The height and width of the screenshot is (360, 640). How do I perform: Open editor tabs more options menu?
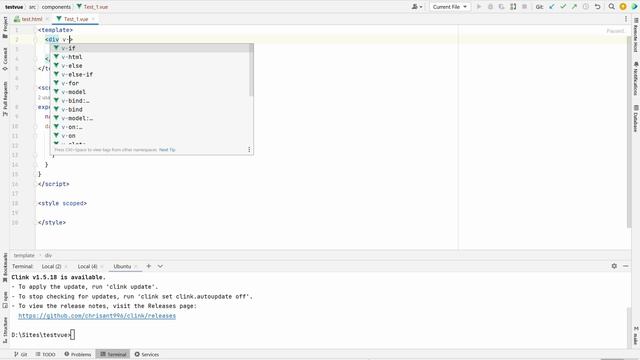[626, 19]
